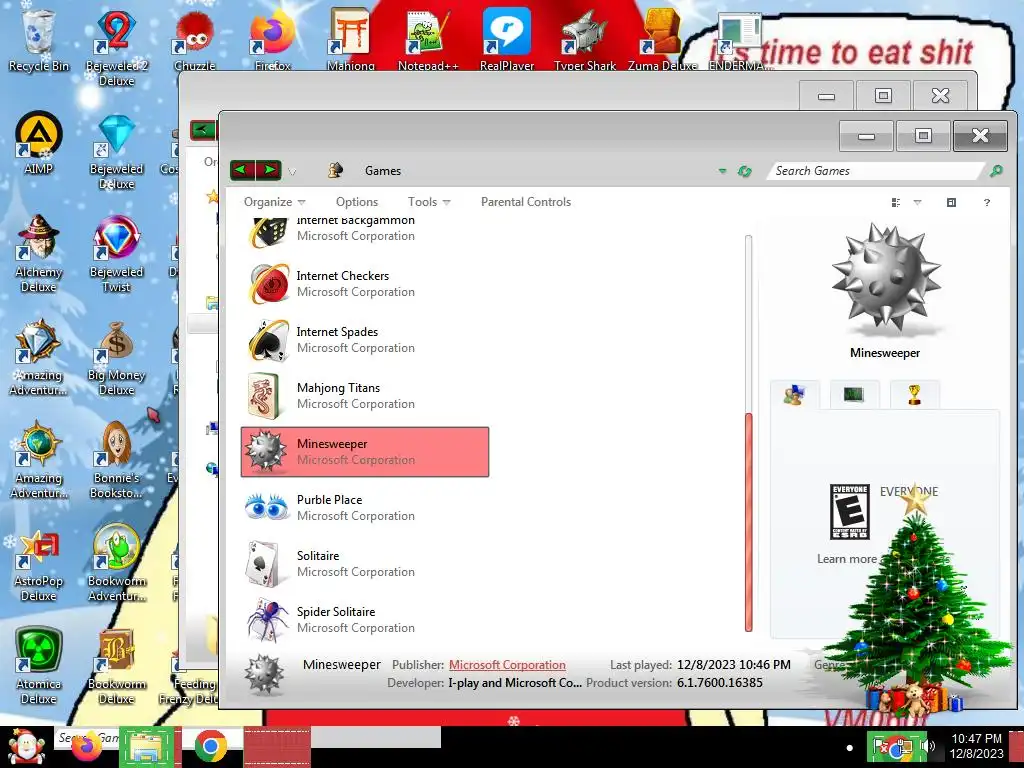Select the Internet Spades icon

click(269, 340)
